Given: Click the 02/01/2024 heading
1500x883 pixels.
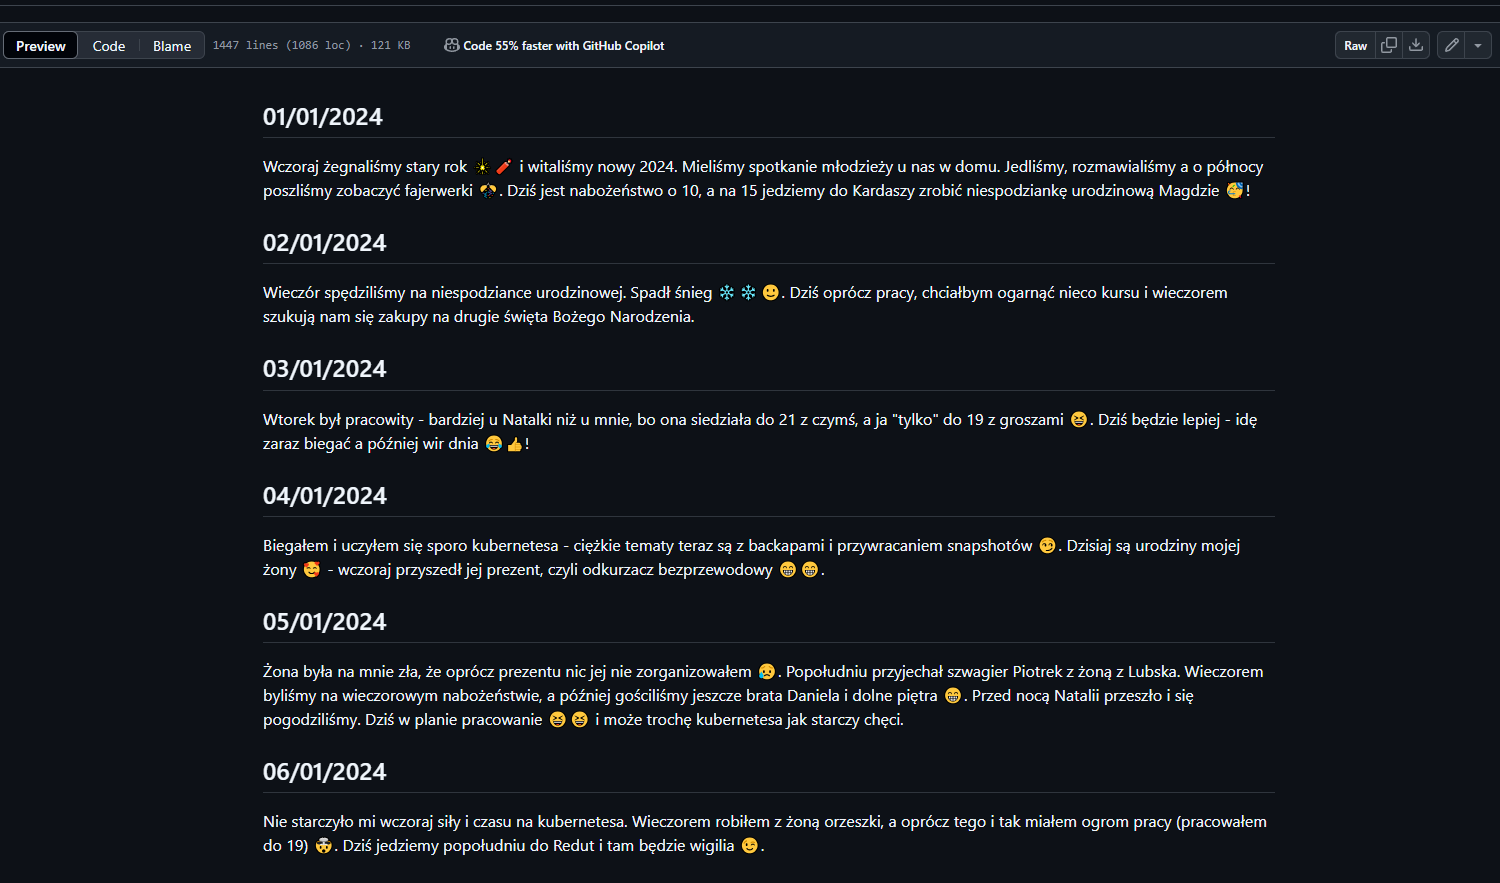Looking at the screenshot, I should (x=324, y=243).
